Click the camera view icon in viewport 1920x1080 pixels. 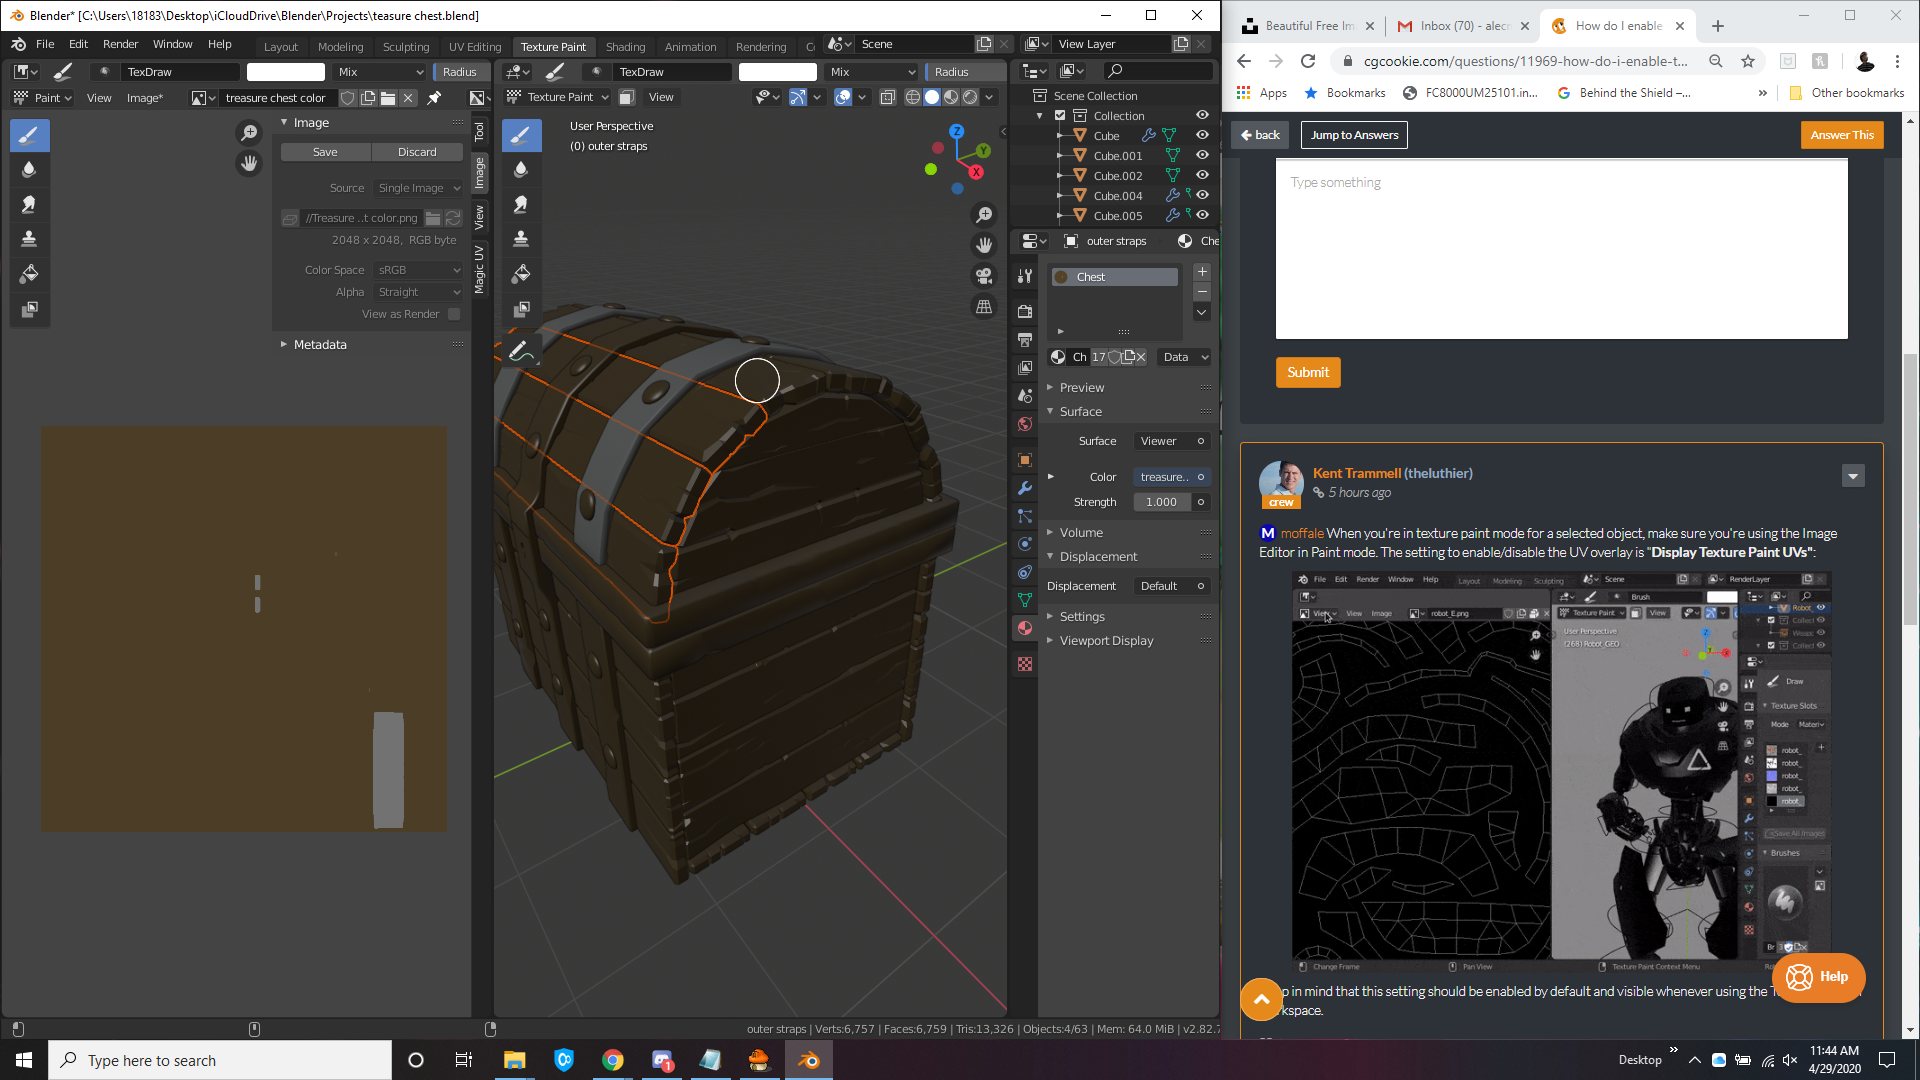984,276
